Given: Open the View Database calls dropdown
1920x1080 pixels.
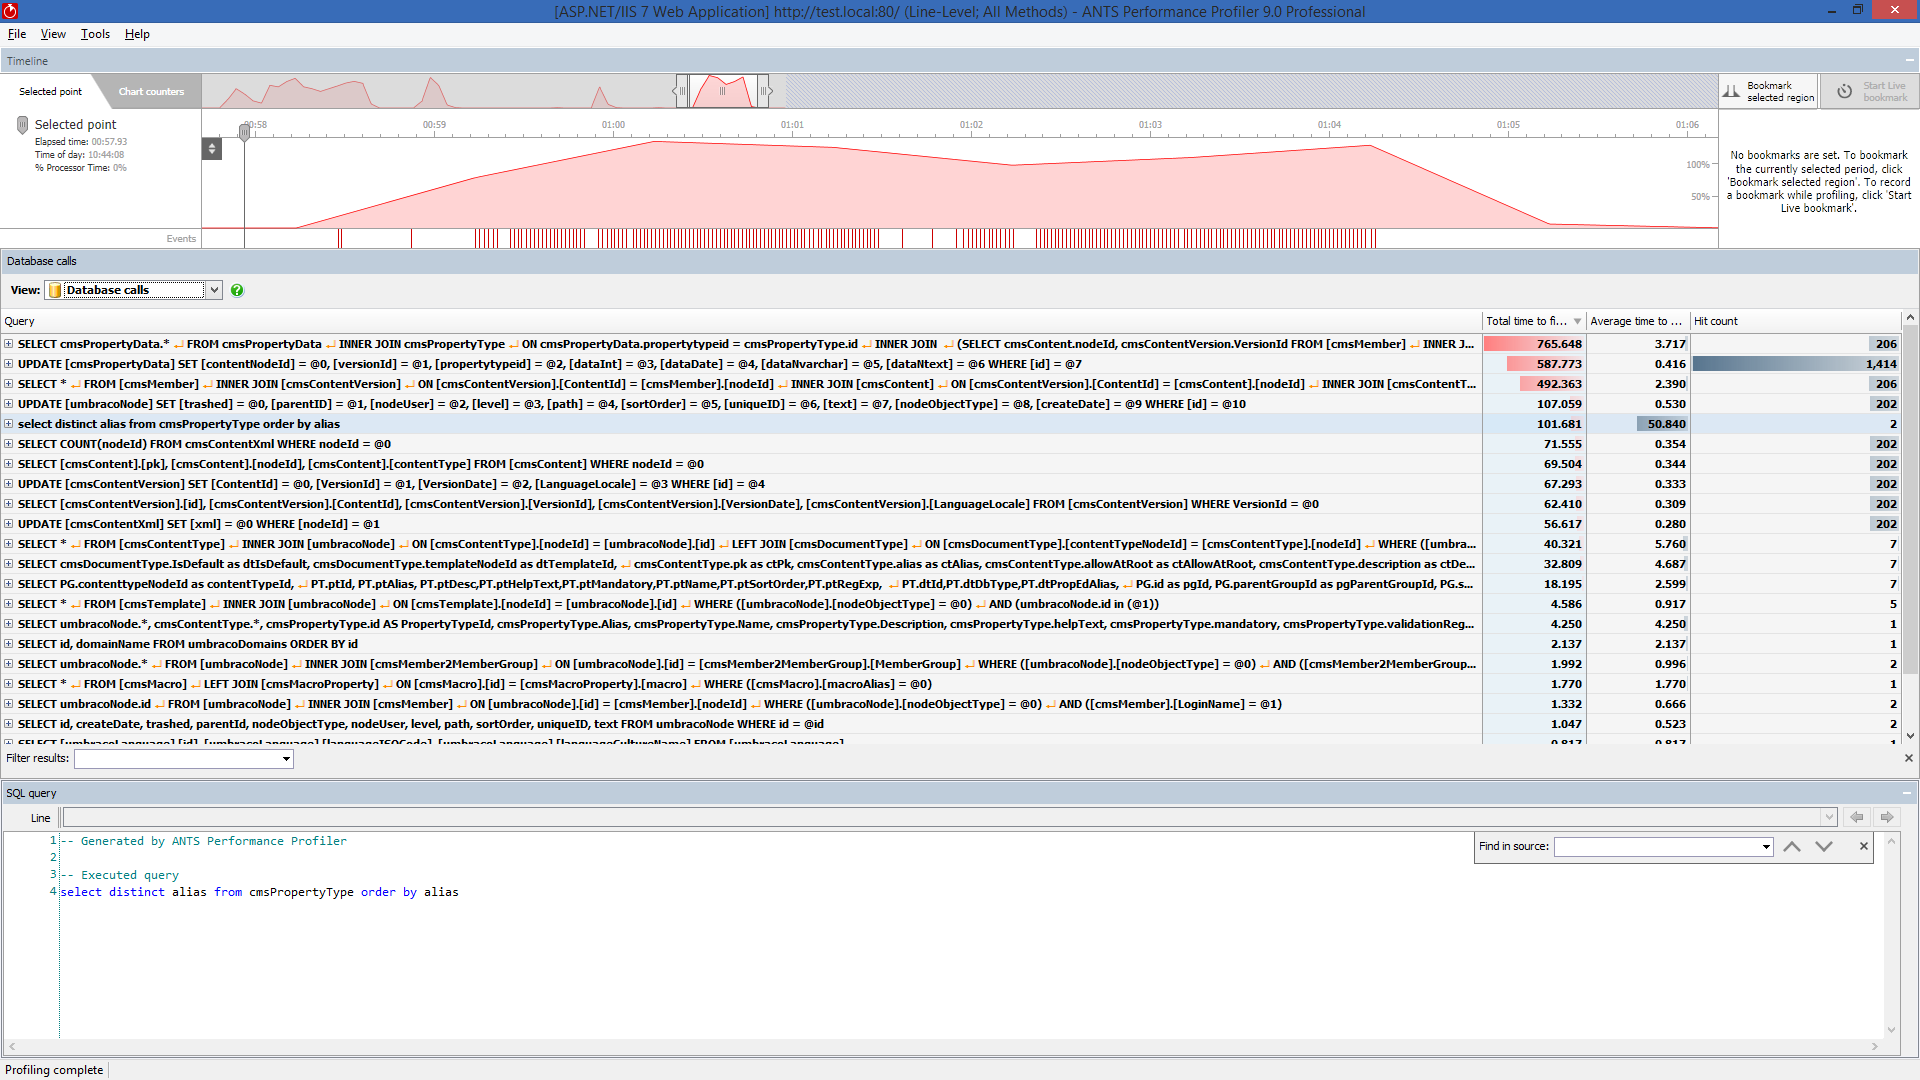Looking at the screenshot, I should (214, 290).
